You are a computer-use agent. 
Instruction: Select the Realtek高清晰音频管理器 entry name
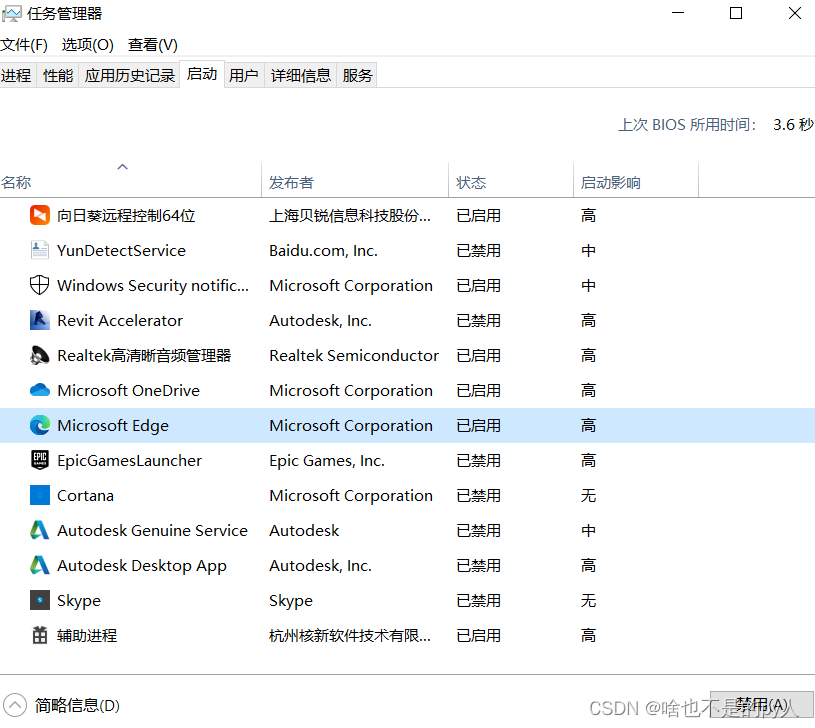(144, 355)
